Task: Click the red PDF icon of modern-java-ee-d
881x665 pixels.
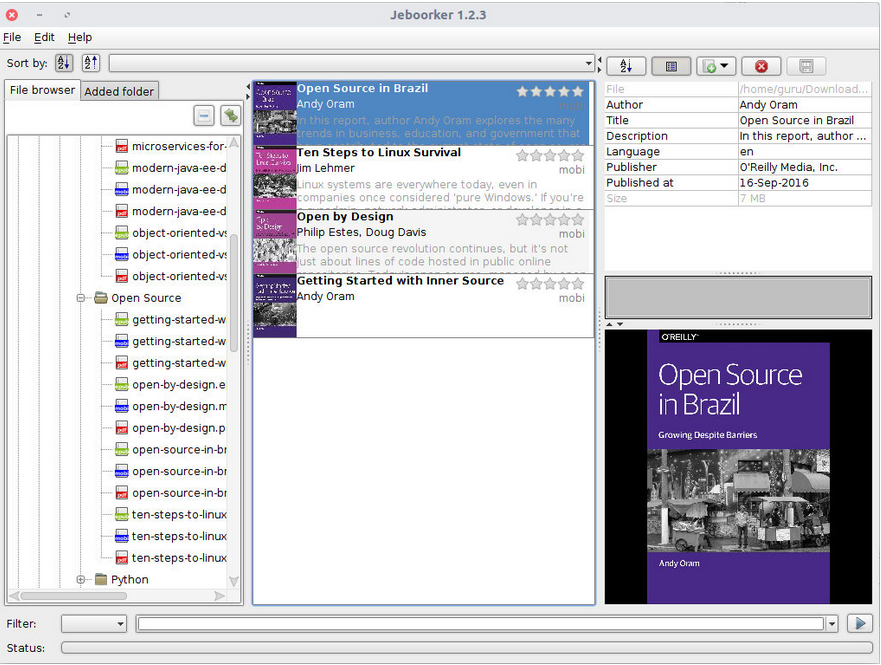Action: click(121, 211)
